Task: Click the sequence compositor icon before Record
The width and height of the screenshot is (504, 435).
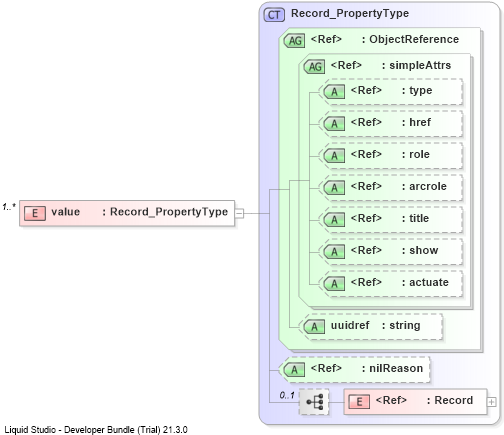Action: 314,402
